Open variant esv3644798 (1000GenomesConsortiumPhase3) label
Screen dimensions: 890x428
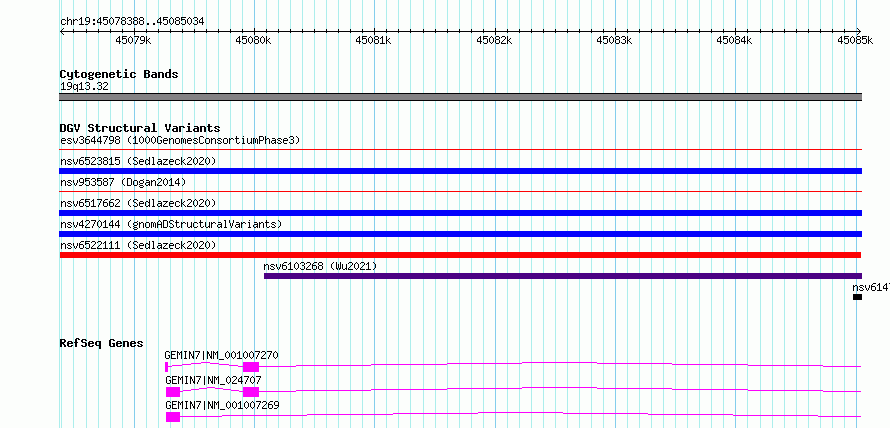(180, 140)
